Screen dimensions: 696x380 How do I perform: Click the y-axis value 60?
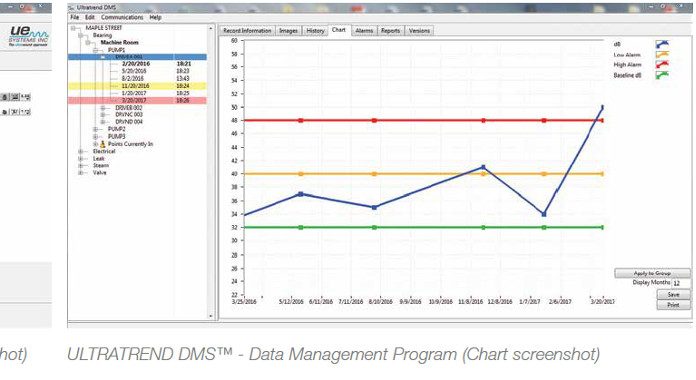tap(234, 40)
